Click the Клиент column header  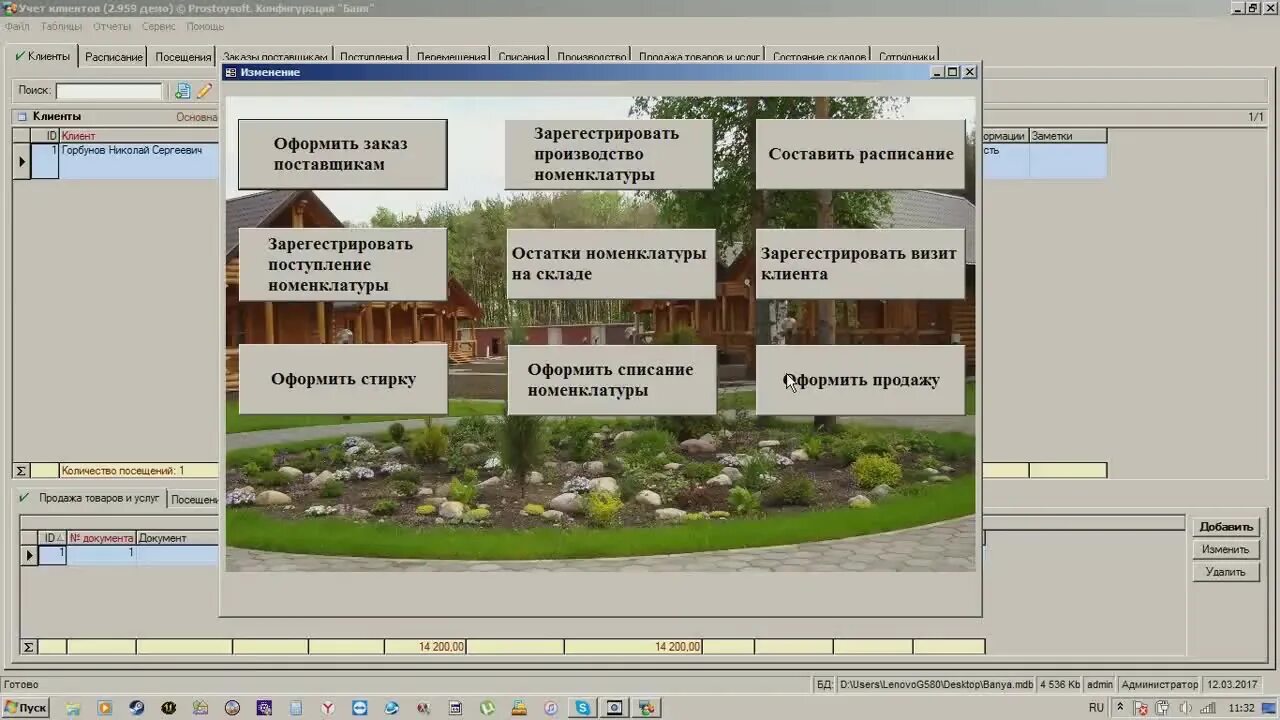pyautogui.click(x=139, y=136)
